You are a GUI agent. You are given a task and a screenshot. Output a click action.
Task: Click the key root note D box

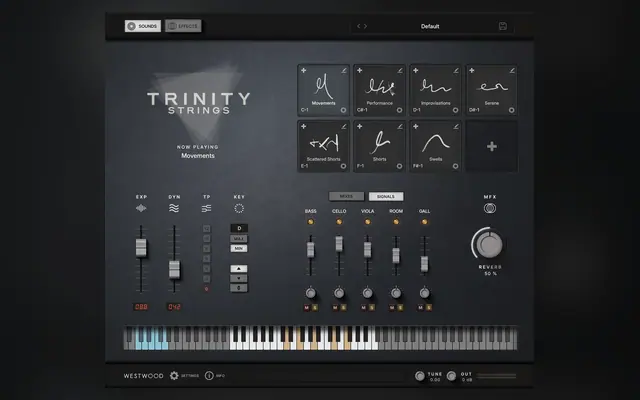coord(239,228)
